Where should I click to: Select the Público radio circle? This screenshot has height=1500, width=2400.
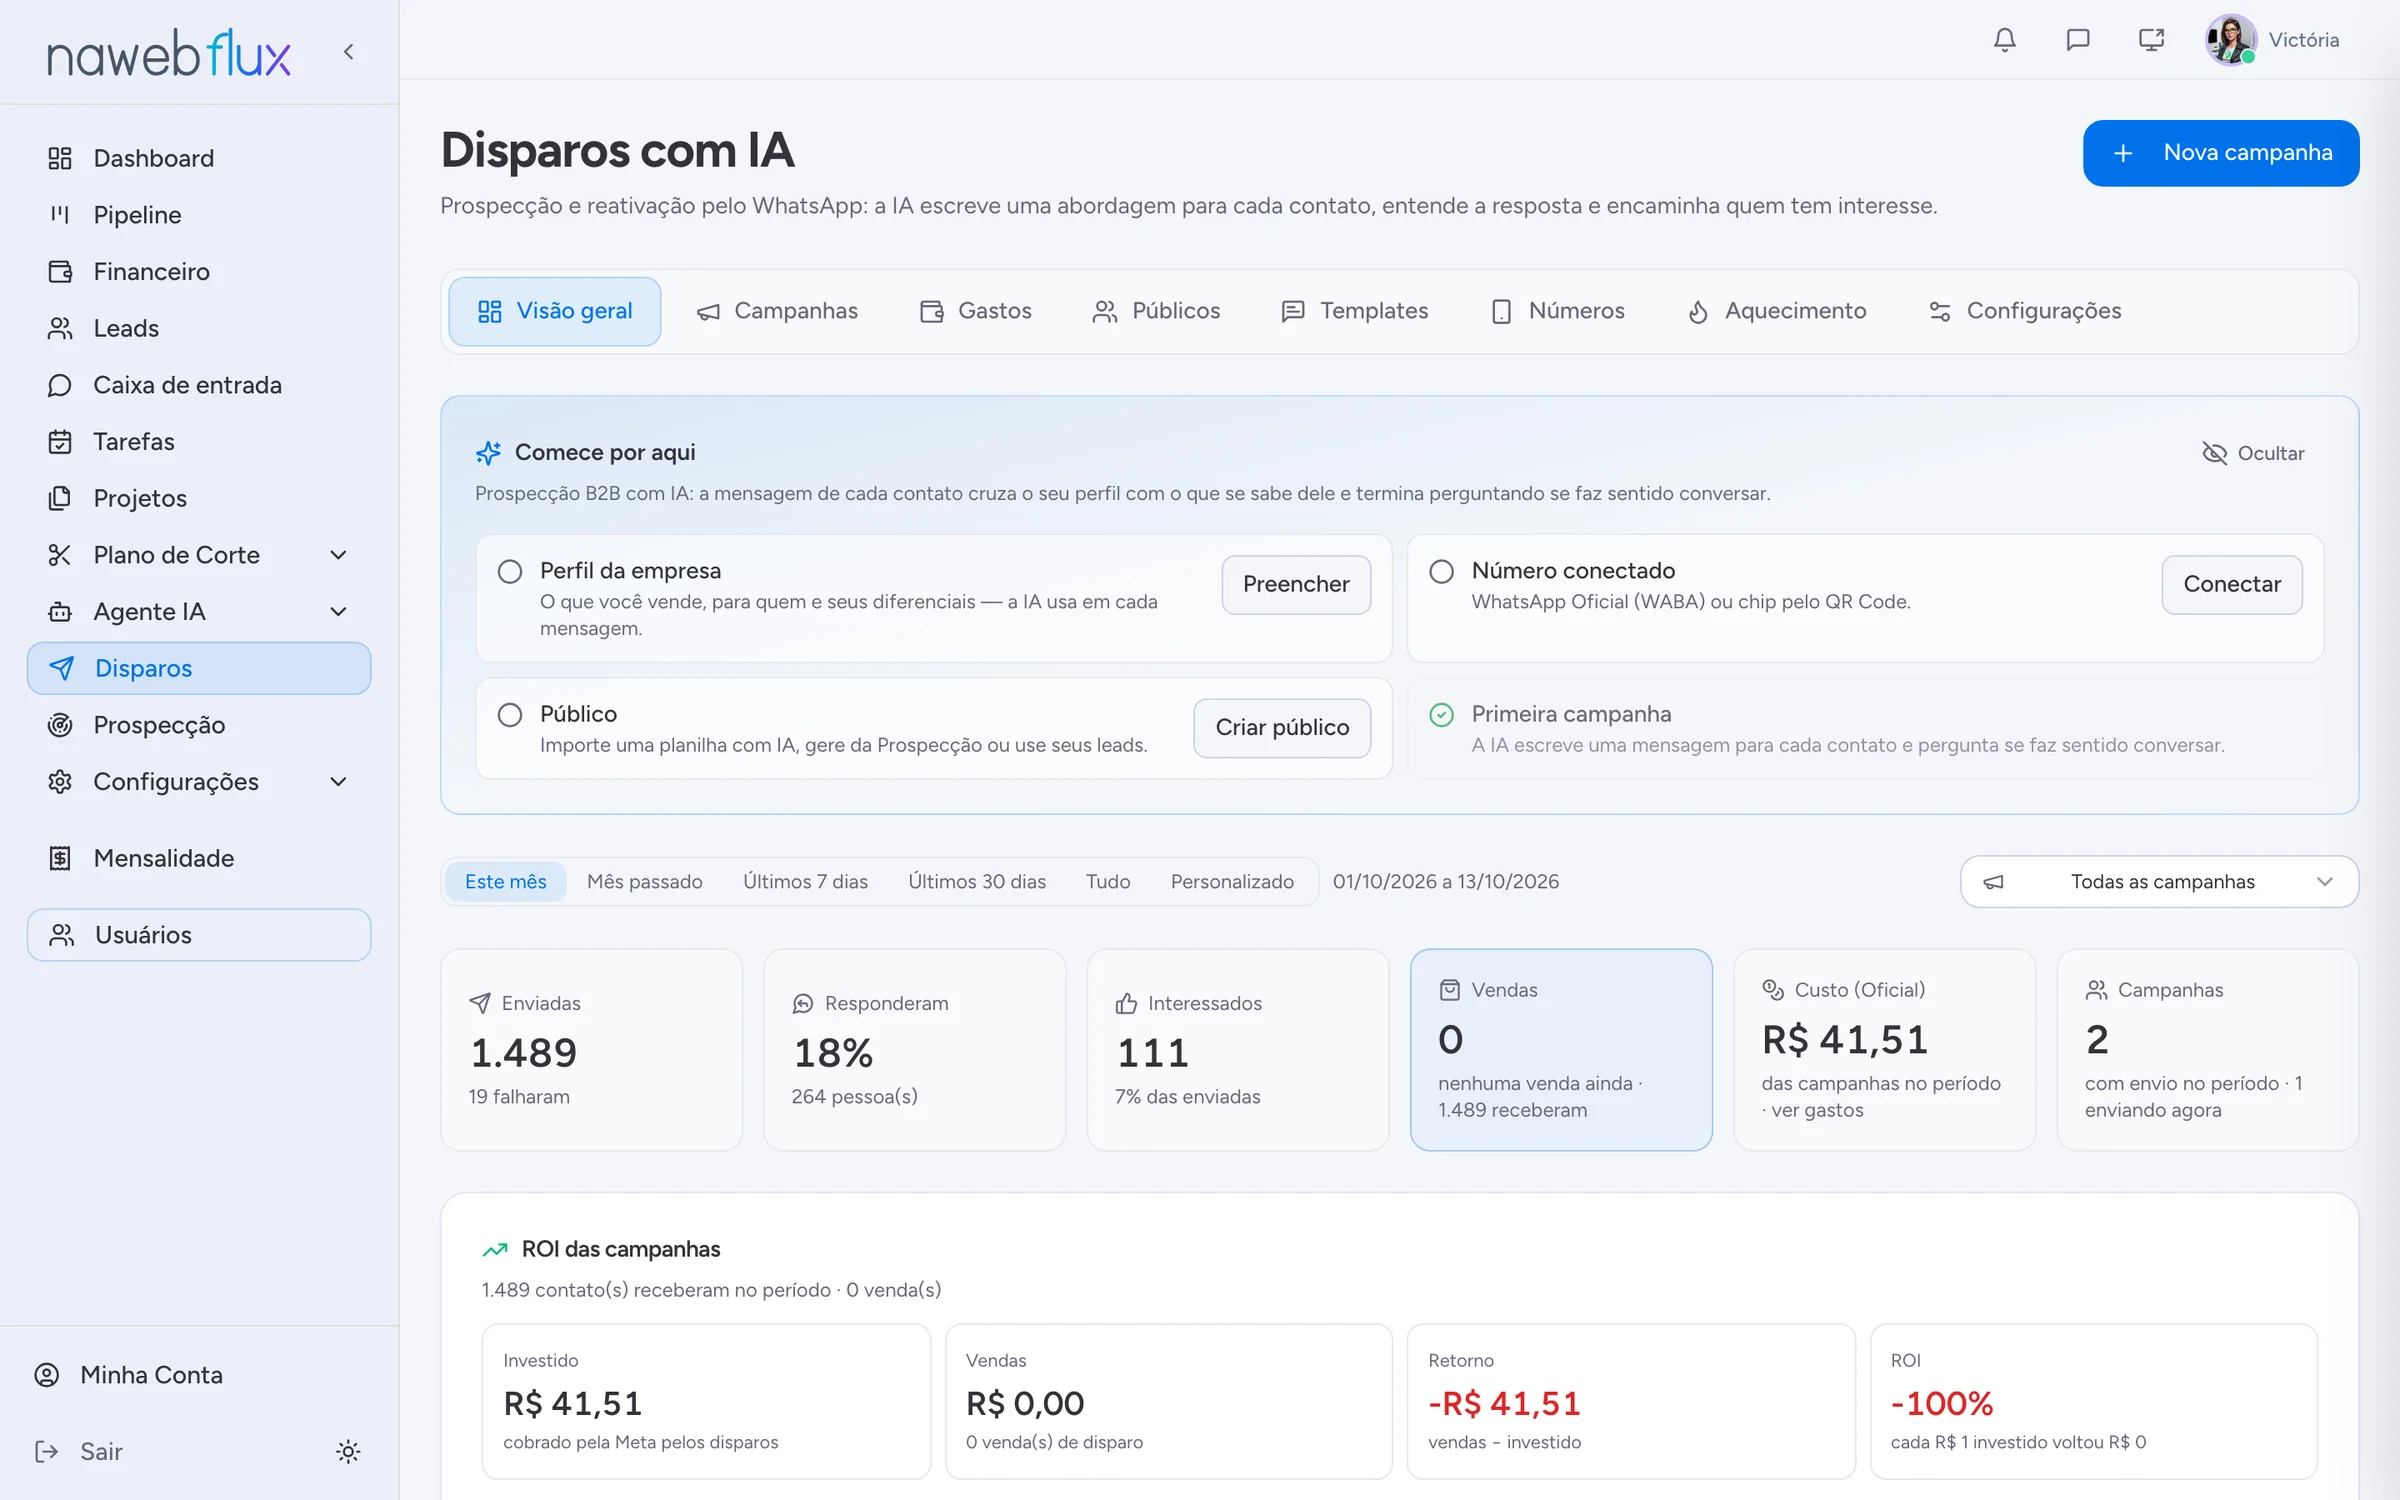pos(510,714)
